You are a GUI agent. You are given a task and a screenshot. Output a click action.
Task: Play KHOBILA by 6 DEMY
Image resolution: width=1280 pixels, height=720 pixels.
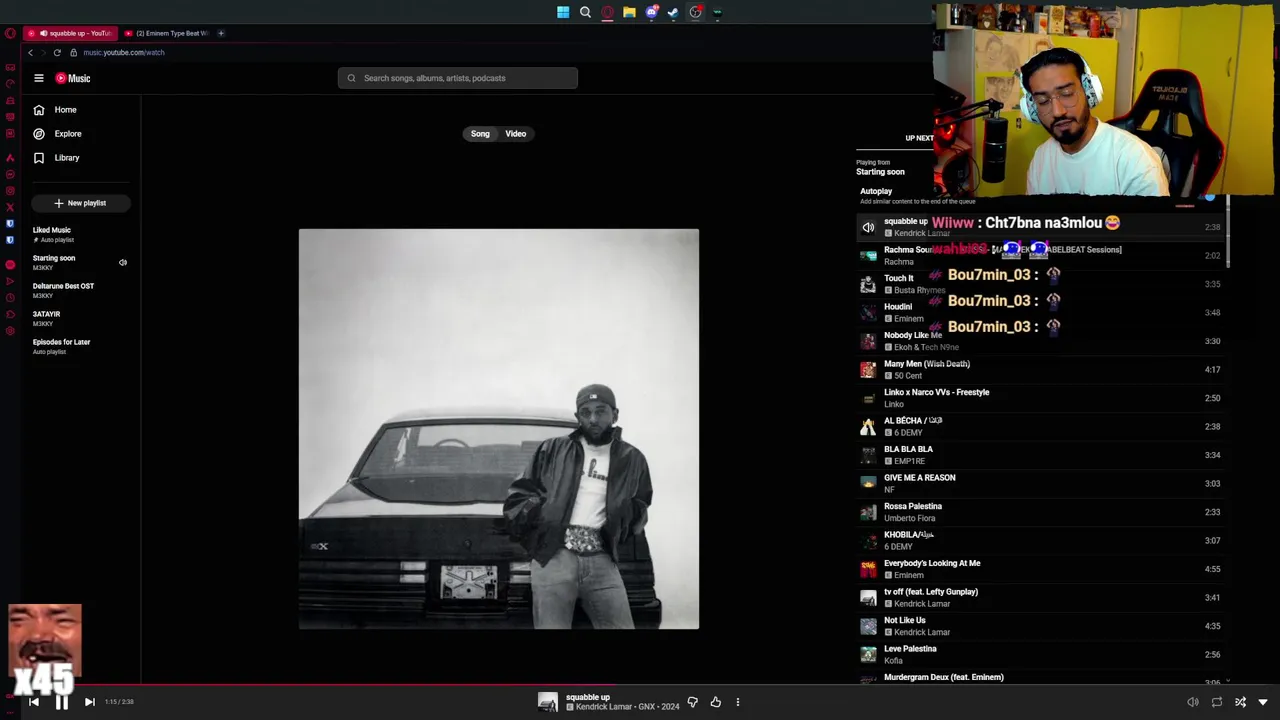(1042, 541)
